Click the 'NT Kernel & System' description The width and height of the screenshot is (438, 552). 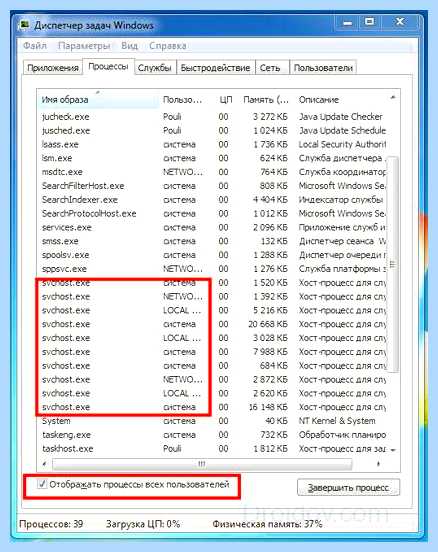(x=337, y=421)
